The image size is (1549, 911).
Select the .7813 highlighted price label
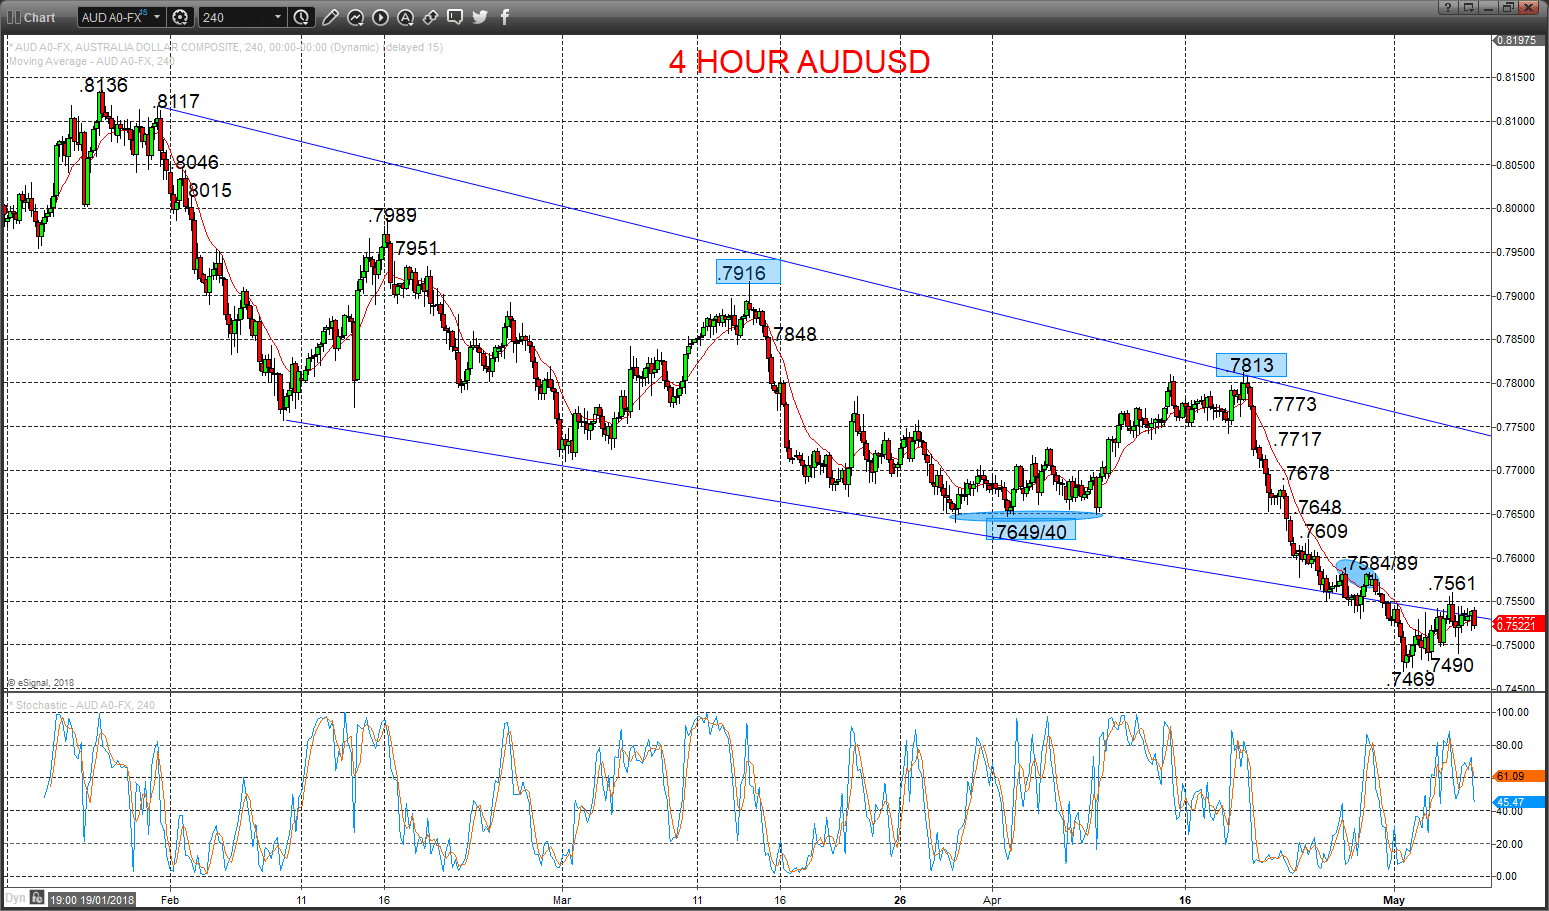(x=1251, y=365)
